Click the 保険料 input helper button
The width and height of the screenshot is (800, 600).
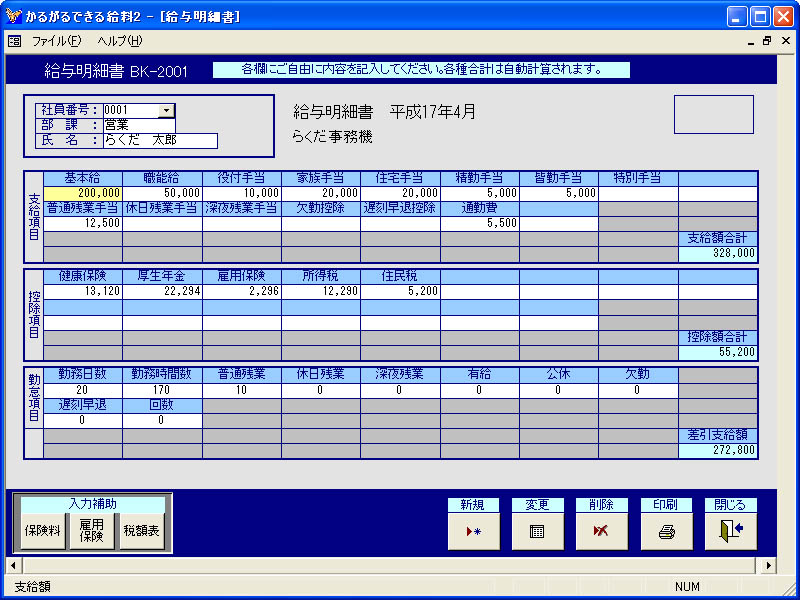coord(43,531)
